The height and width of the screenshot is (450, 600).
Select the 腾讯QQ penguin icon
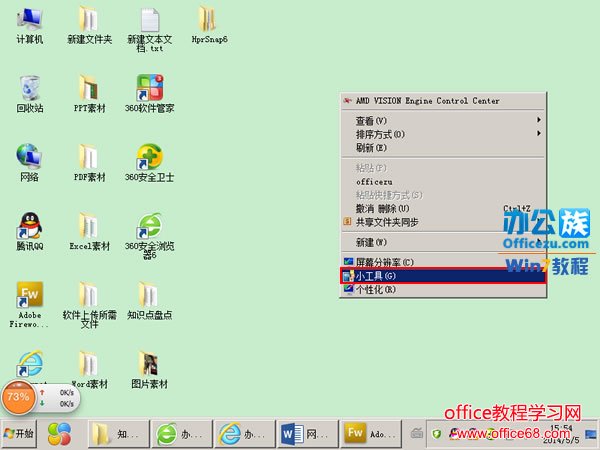(29, 232)
